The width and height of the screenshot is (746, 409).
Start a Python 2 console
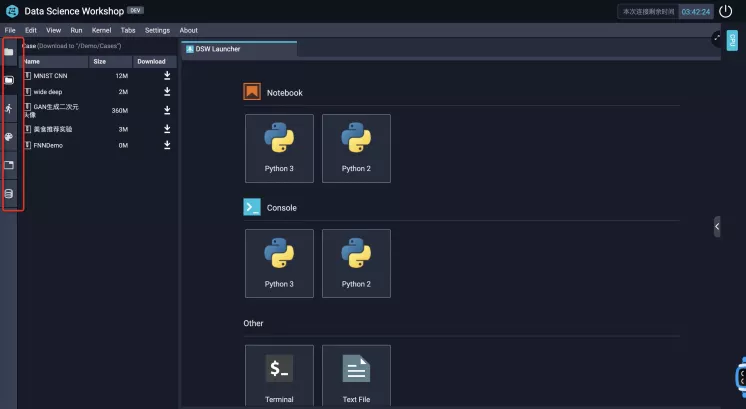click(356, 263)
